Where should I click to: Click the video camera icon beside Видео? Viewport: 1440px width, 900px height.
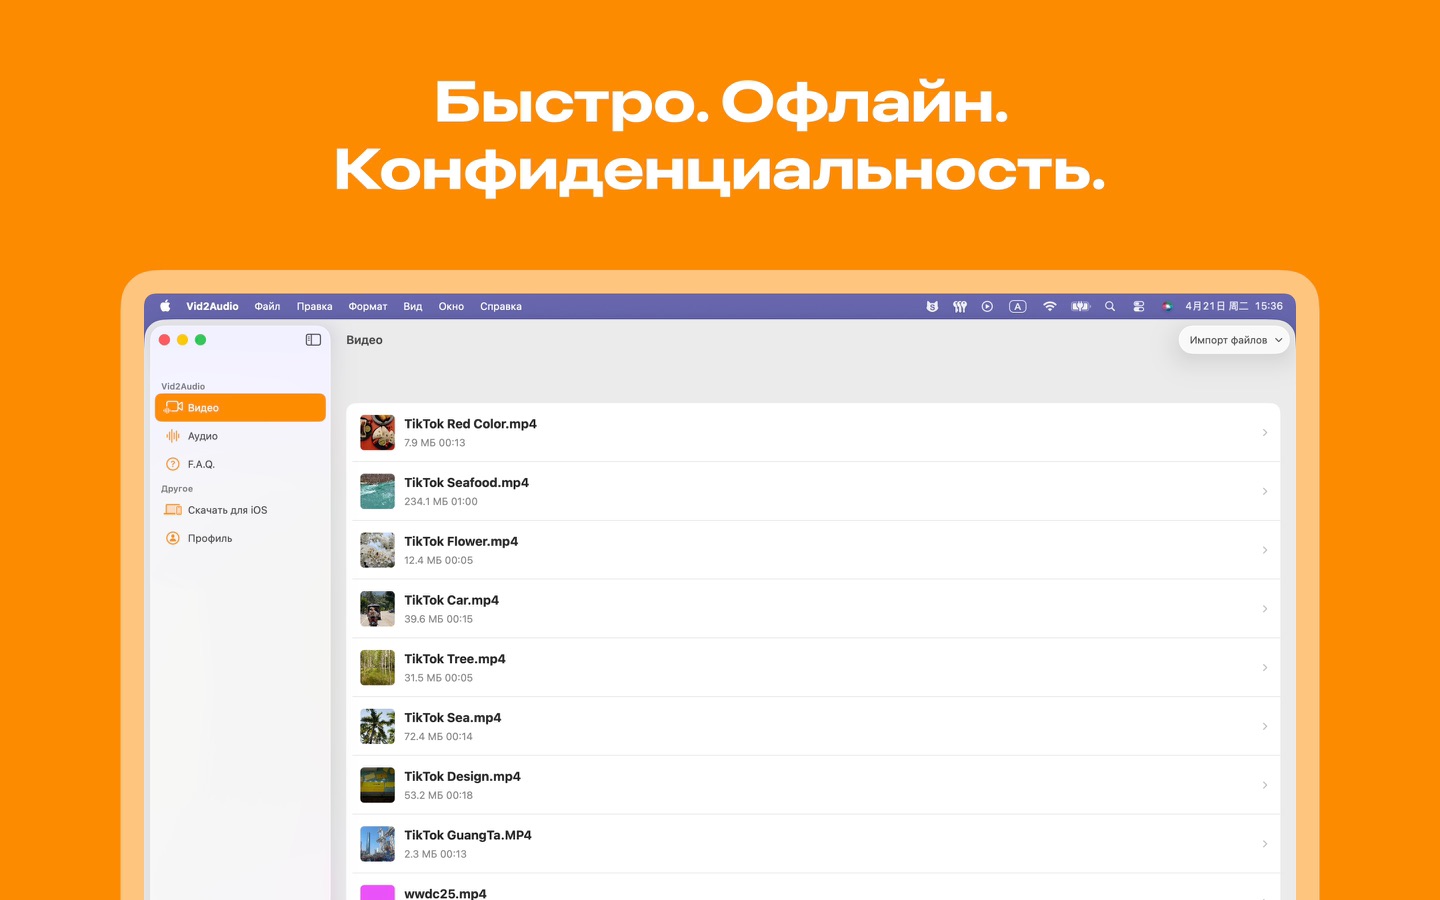point(173,408)
